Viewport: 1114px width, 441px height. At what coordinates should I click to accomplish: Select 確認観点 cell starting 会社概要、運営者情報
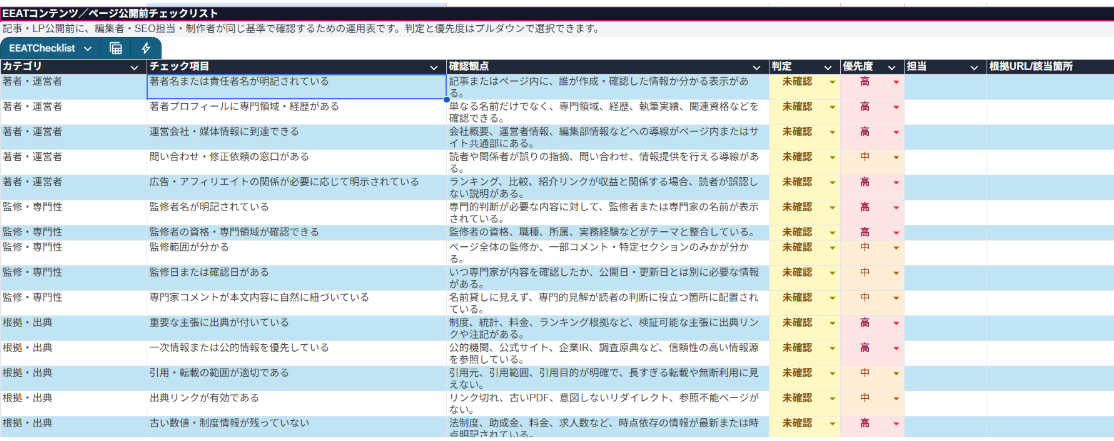click(x=607, y=137)
